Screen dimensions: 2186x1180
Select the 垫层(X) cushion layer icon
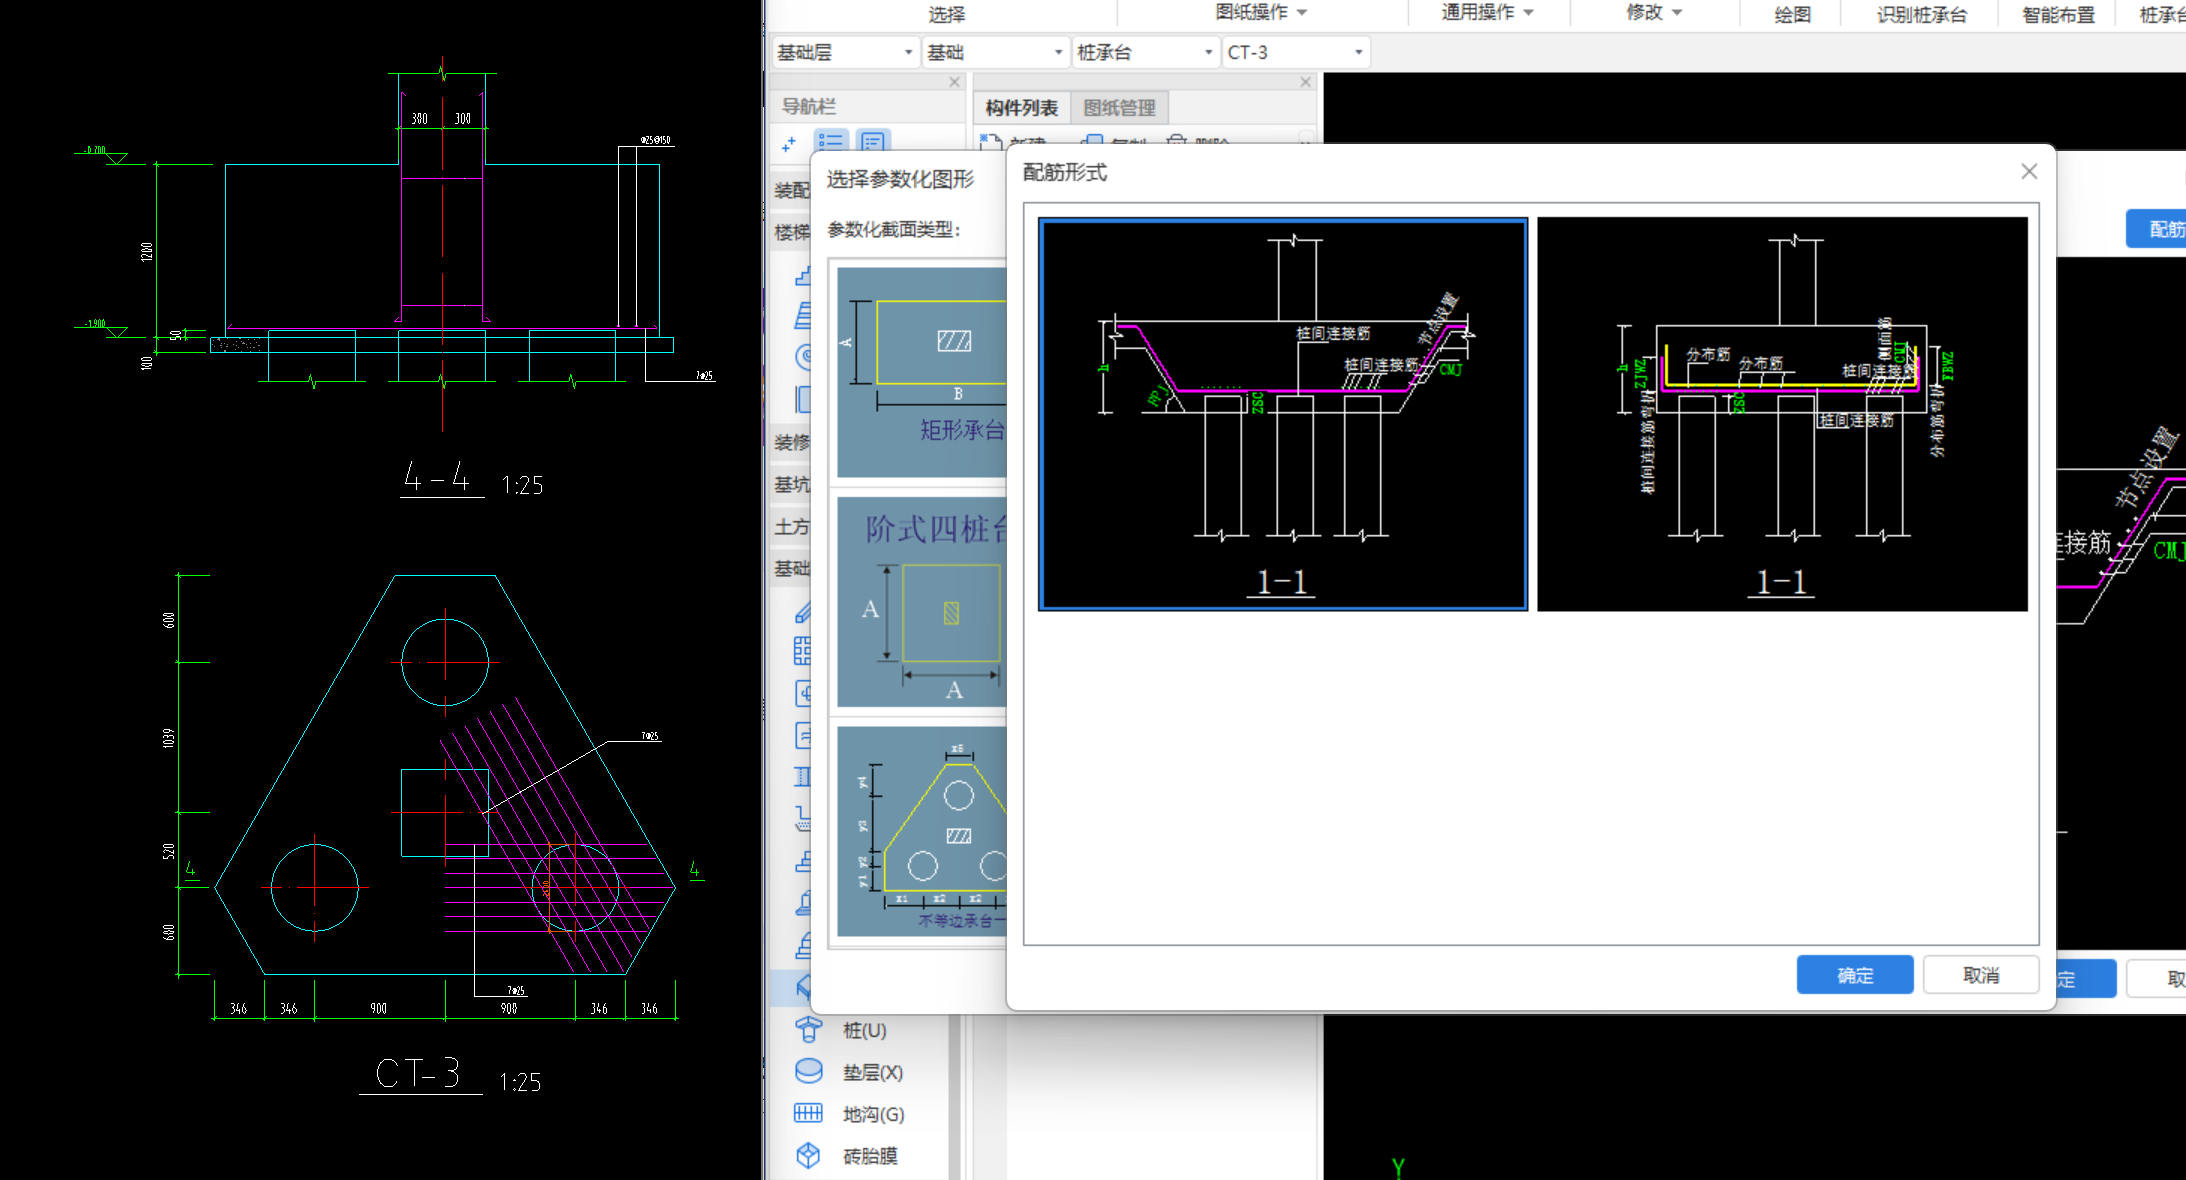(808, 1071)
